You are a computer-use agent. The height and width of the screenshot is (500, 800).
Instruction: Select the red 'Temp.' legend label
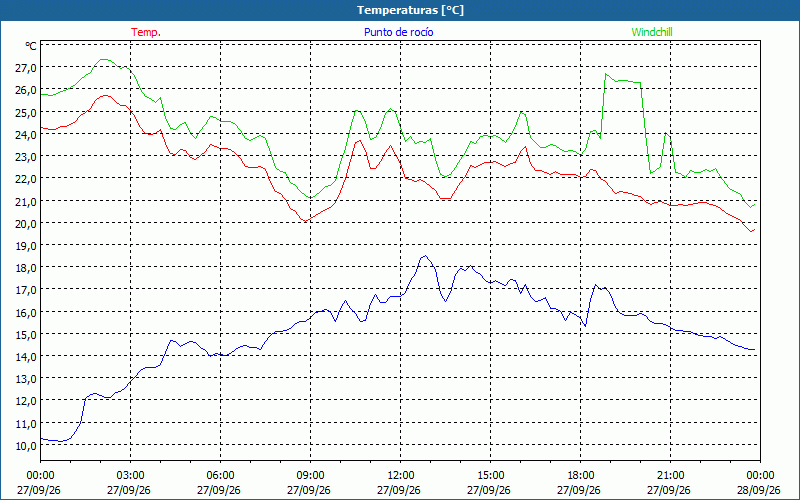tap(146, 32)
